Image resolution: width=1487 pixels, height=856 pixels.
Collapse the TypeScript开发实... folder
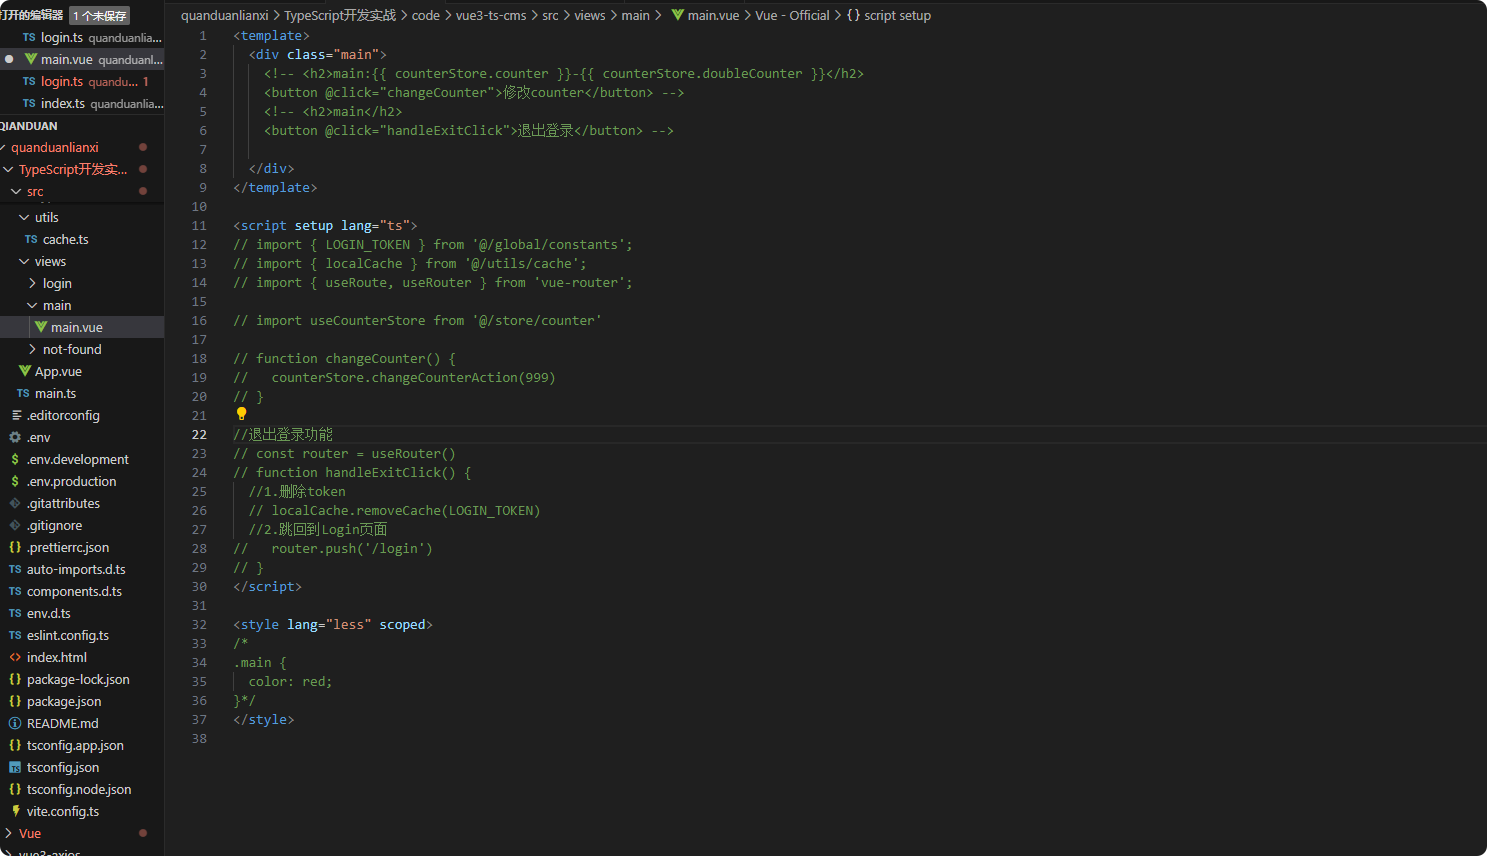(8, 169)
